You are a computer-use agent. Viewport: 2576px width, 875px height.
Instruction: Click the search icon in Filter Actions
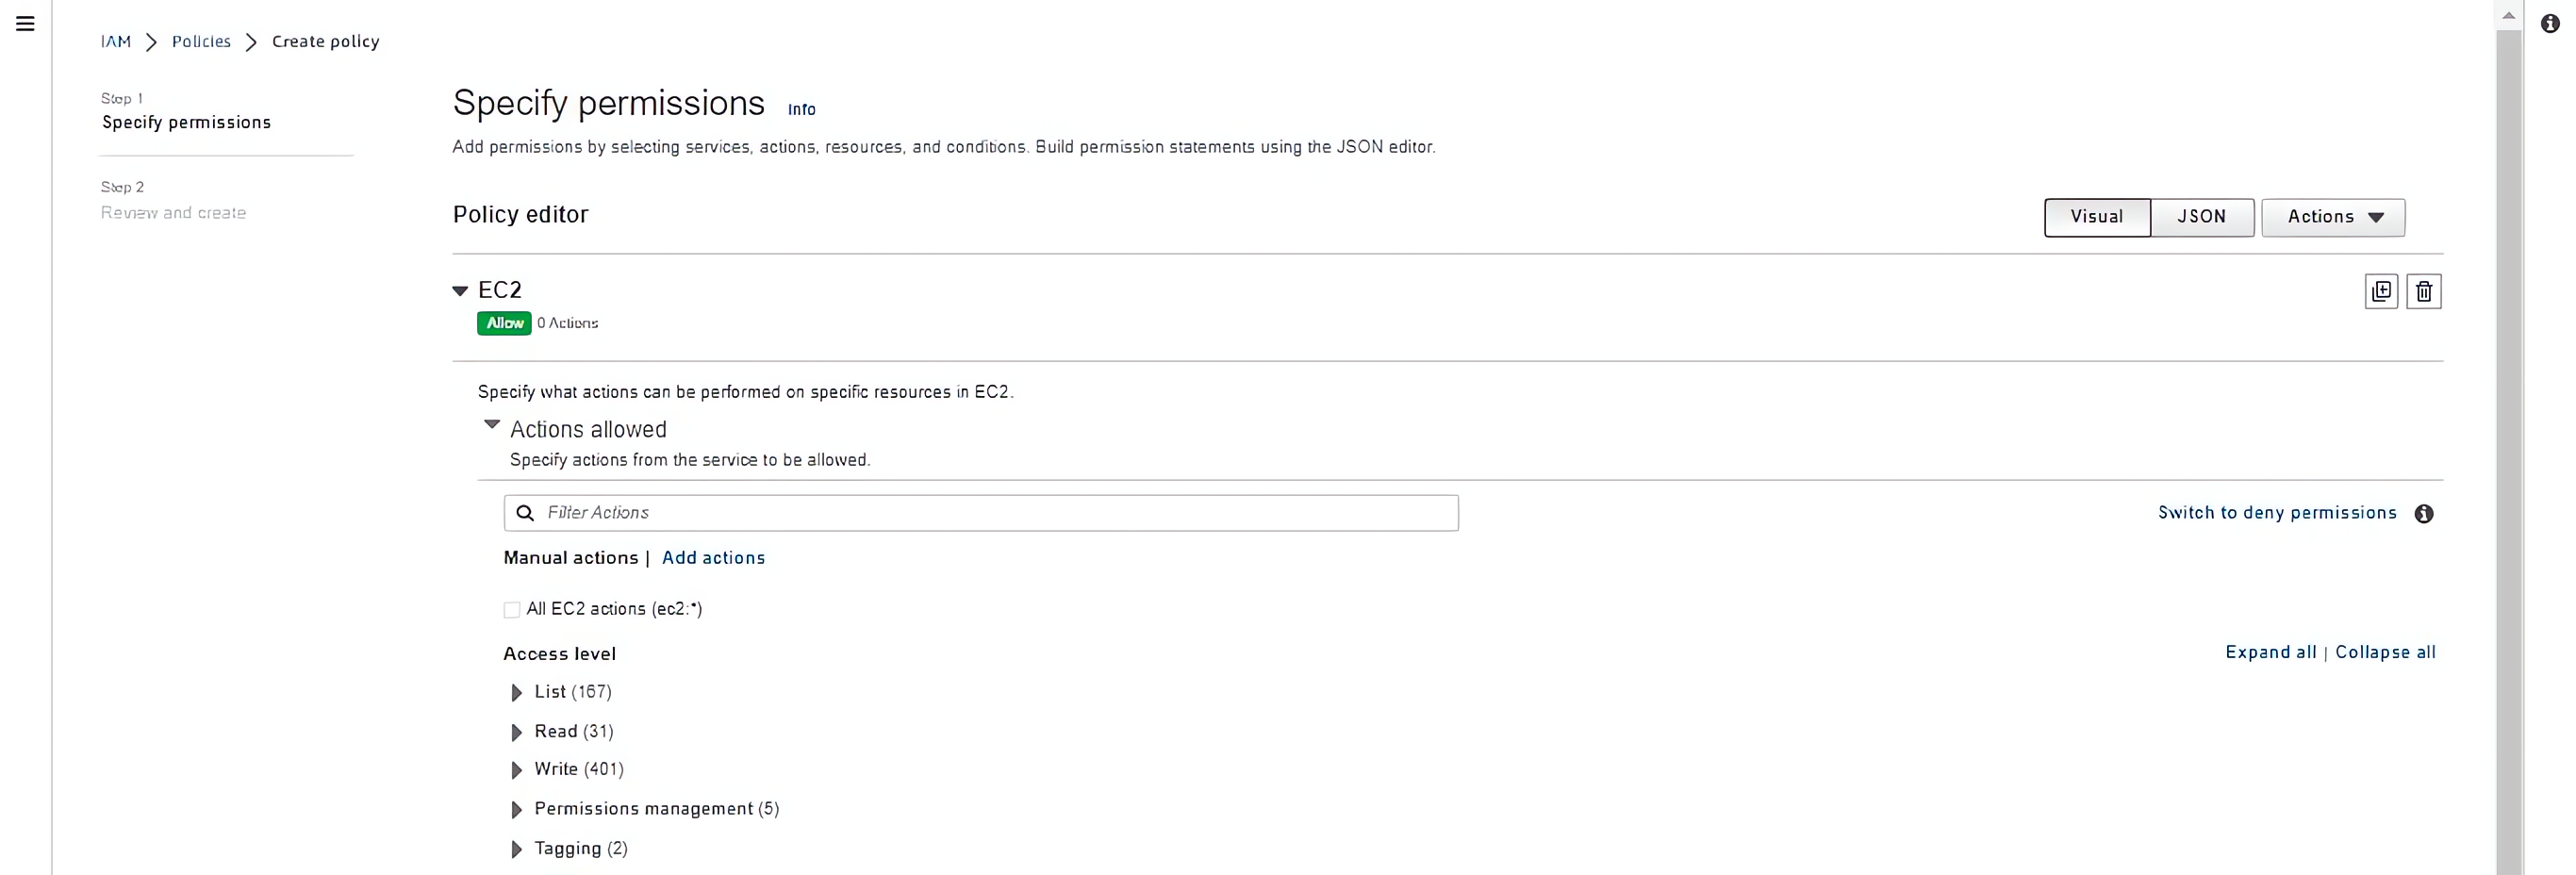click(525, 513)
